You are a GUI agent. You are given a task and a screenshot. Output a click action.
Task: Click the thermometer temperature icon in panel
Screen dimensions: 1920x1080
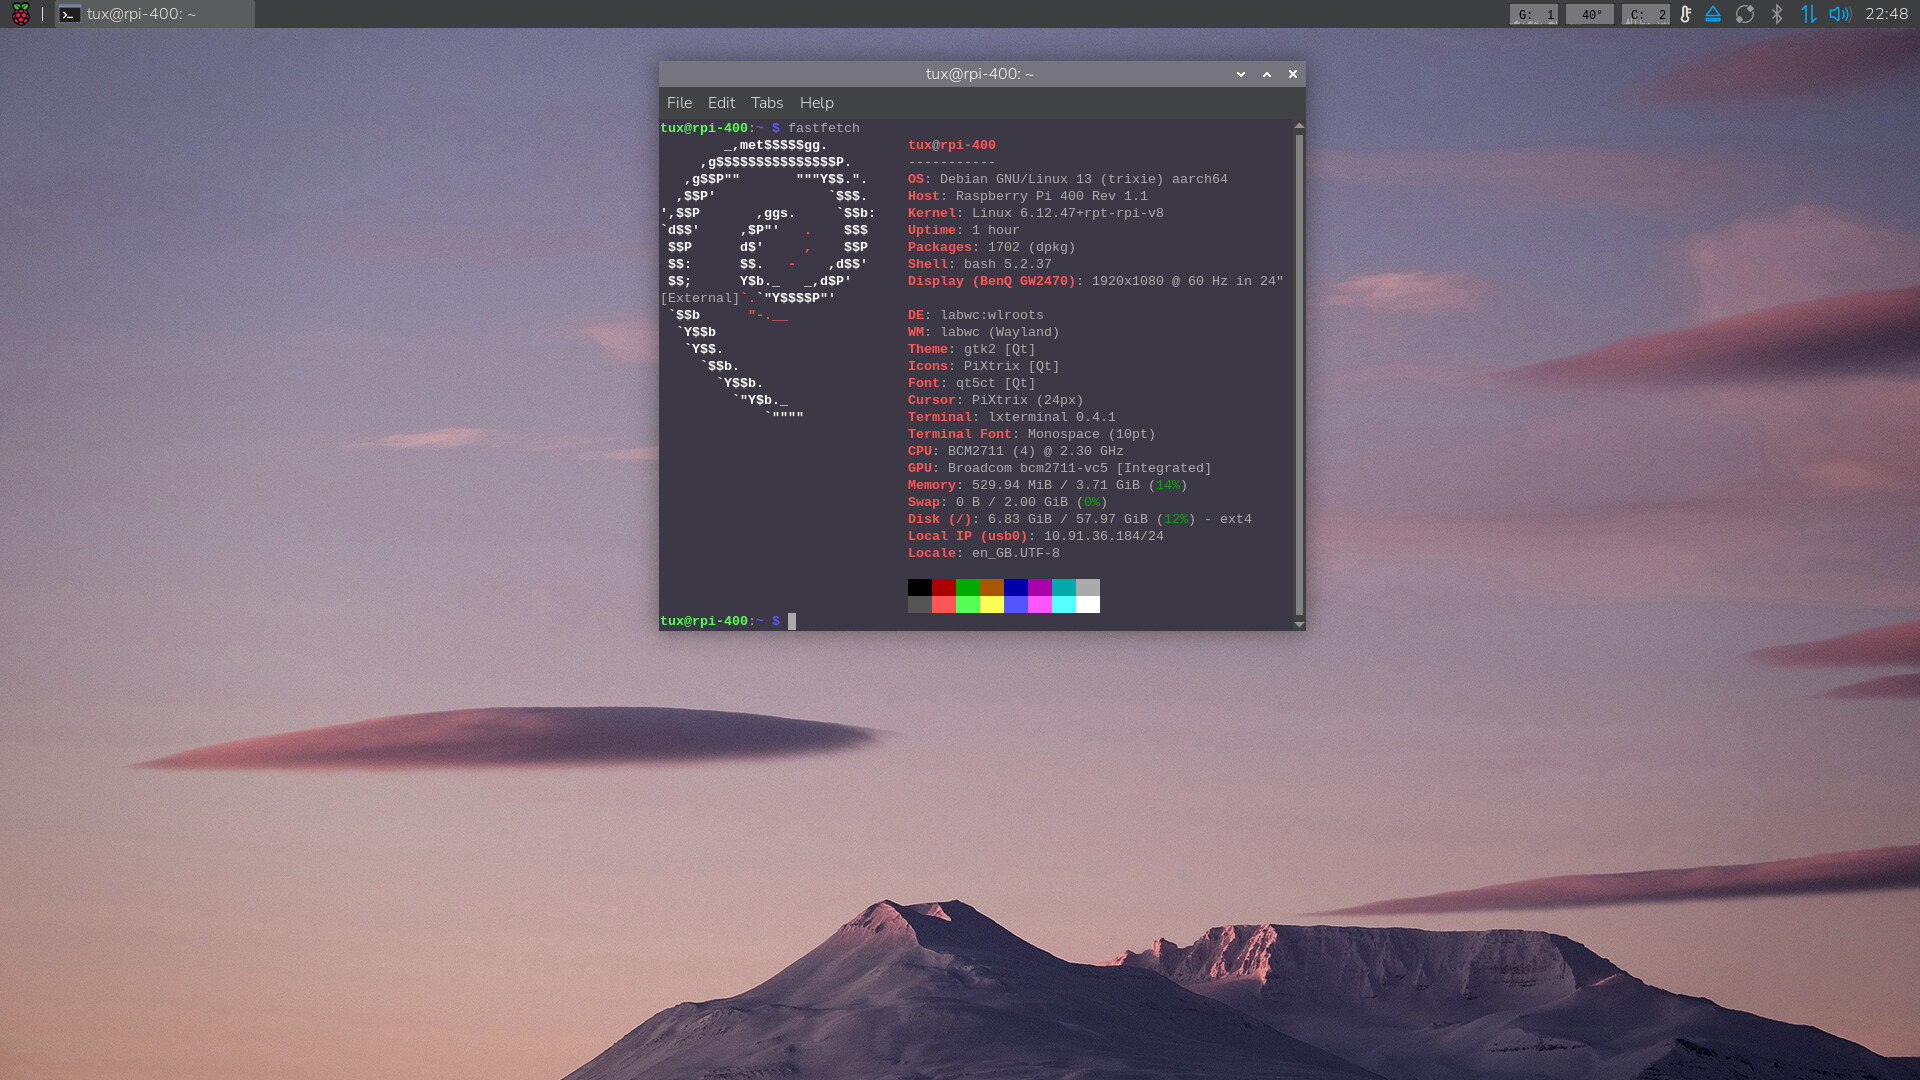(1686, 14)
